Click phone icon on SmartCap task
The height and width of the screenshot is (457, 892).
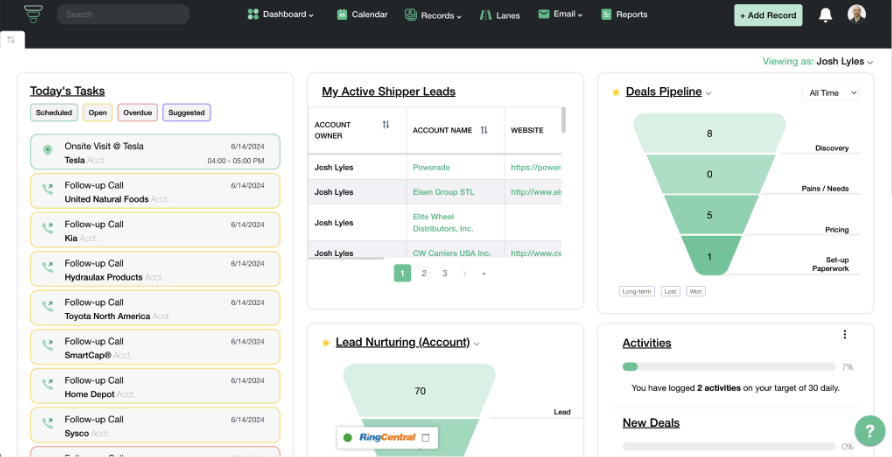click(x=48, y=345)
